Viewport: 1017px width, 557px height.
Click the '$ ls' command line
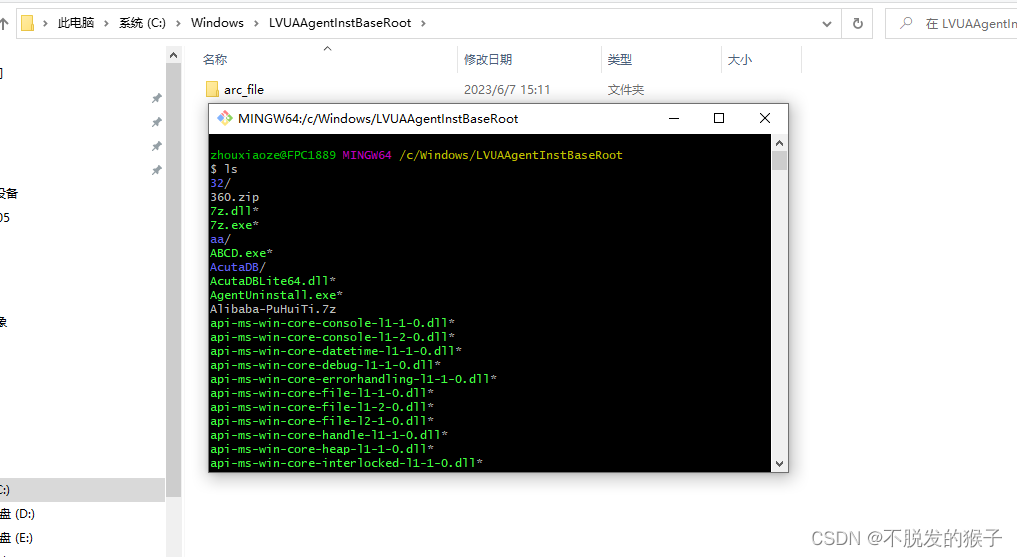point(224,169)
